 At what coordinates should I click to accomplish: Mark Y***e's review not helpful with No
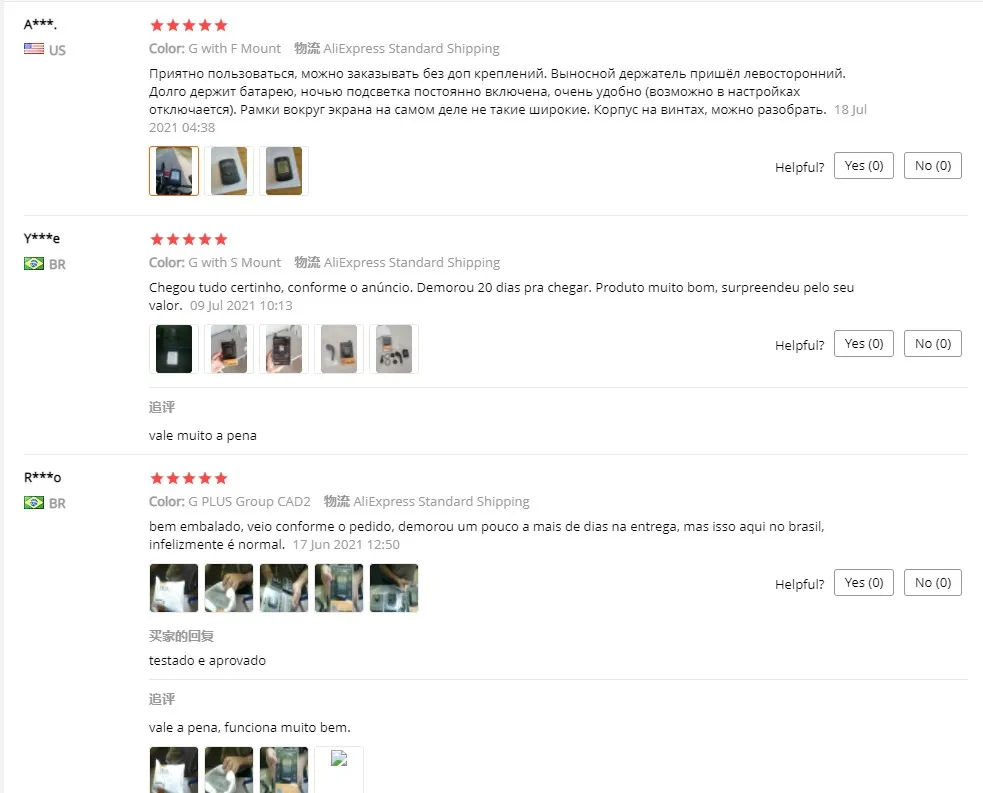[932, 344]
